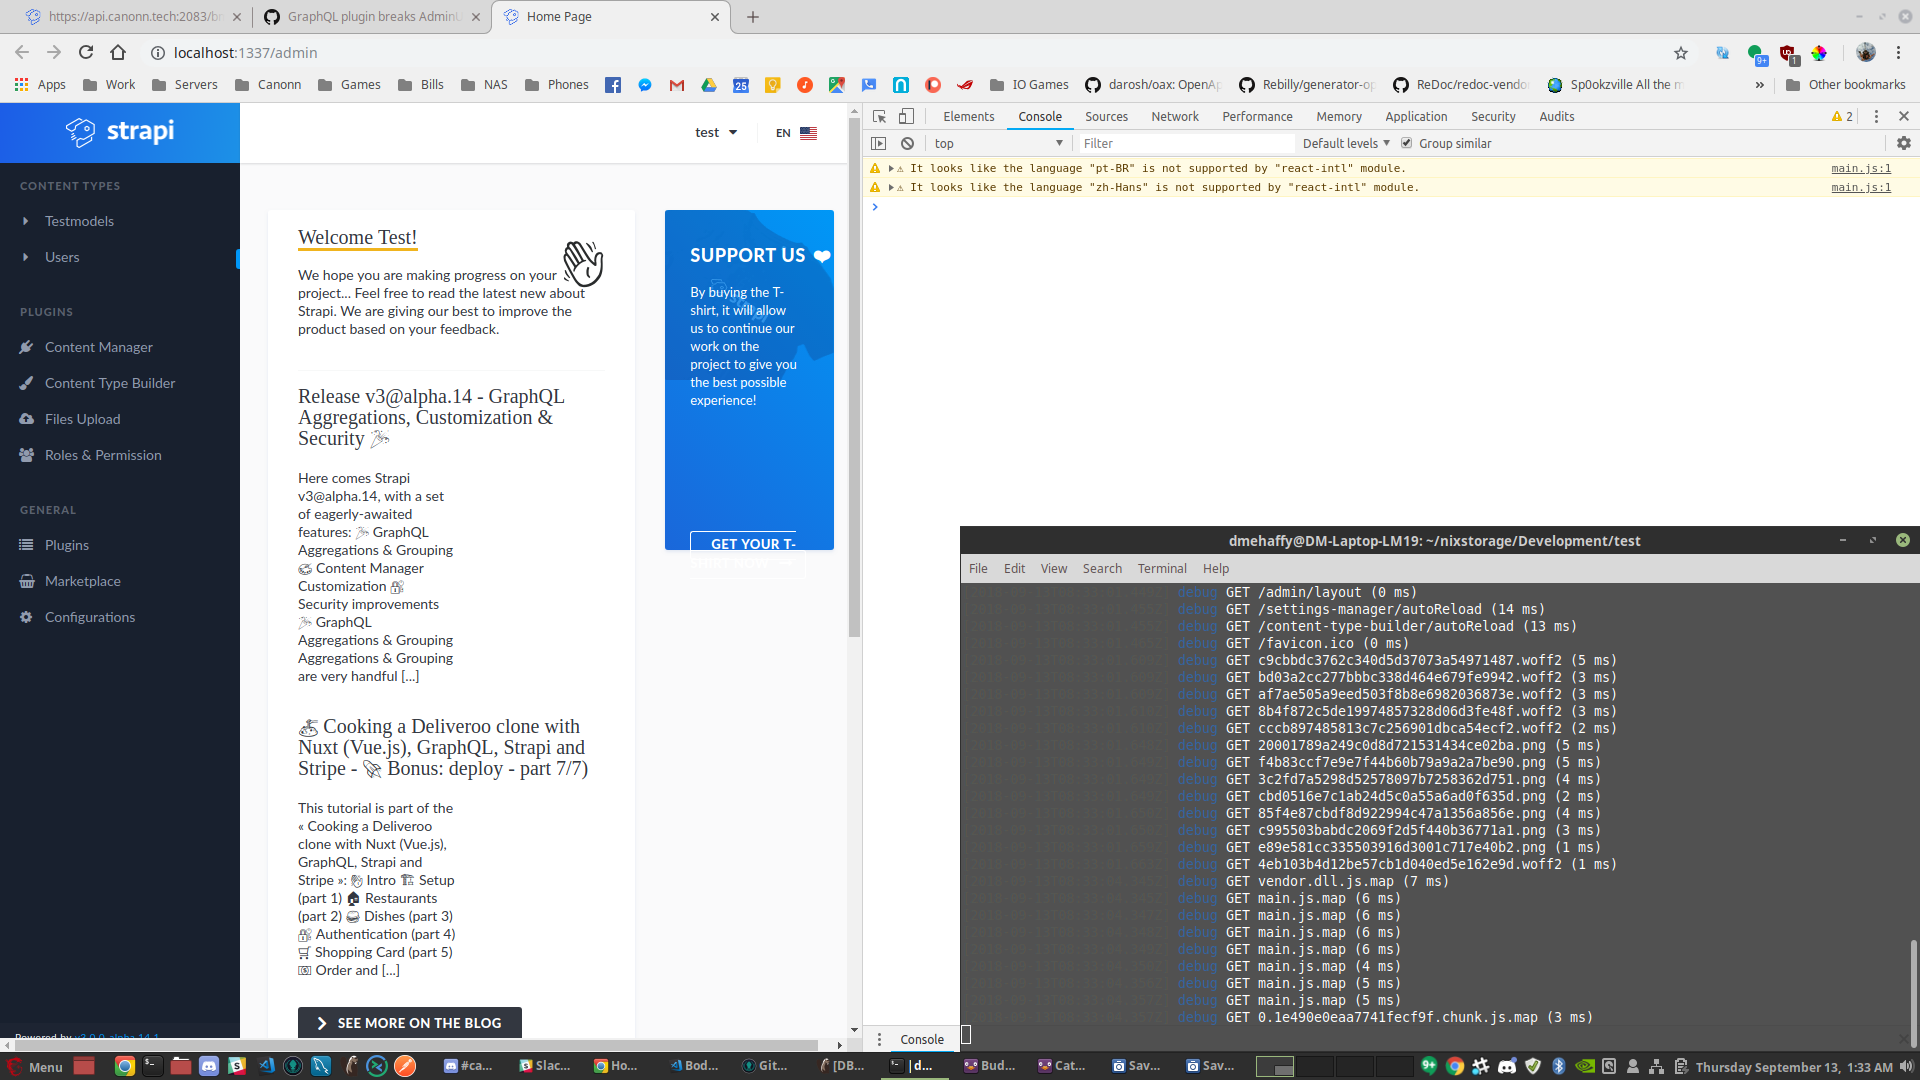Image resolution: width=1920 pixels, height=1080 pixels.
Task: Open Strapi Configurations gear
Action: point(25,617)
